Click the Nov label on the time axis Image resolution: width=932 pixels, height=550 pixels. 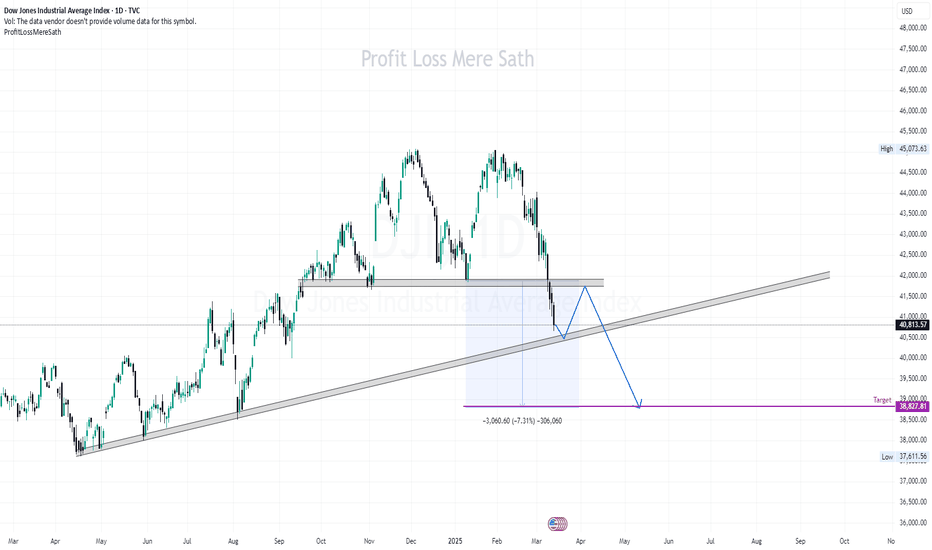(x=369, y=541)
